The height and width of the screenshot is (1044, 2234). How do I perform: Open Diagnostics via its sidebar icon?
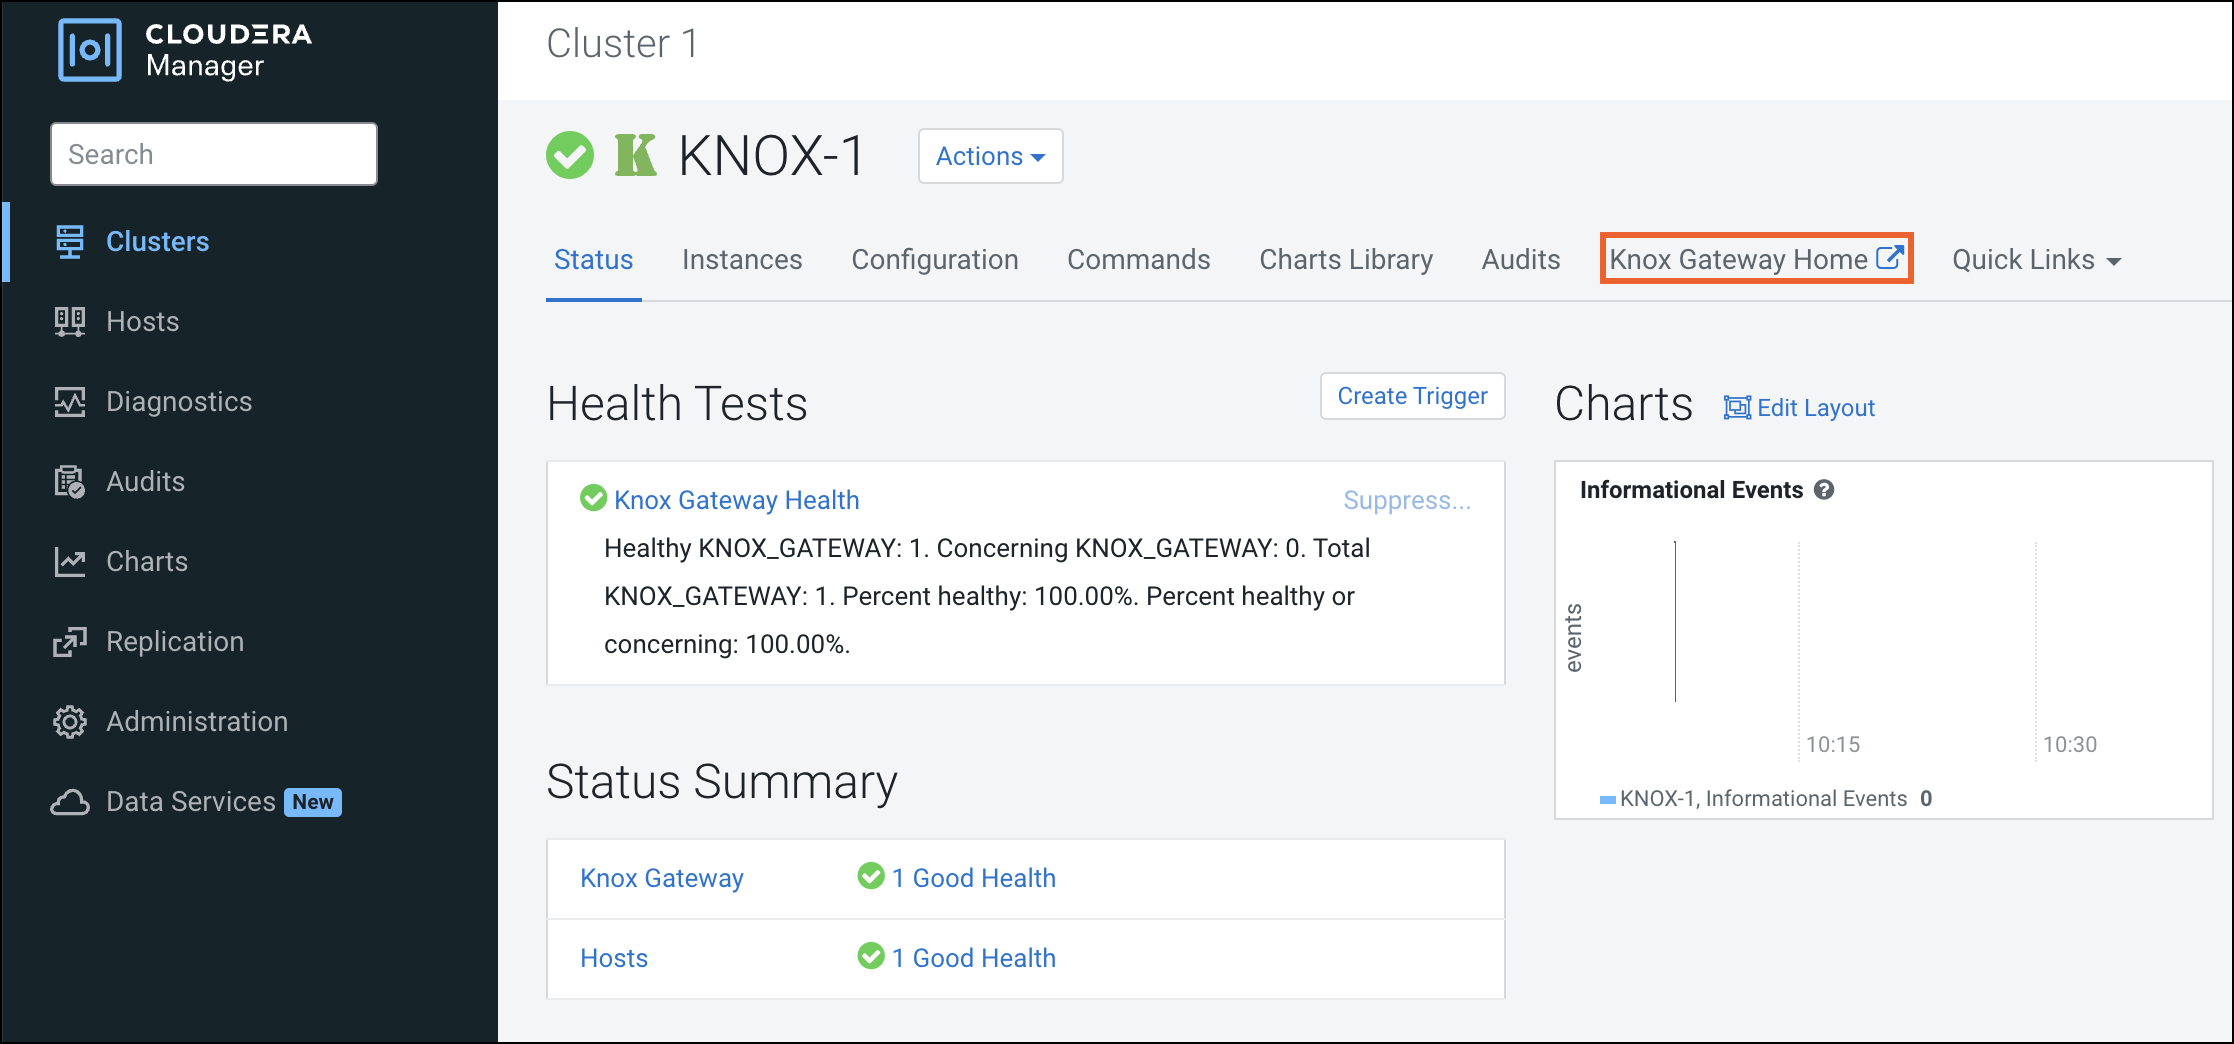[70, 401]
